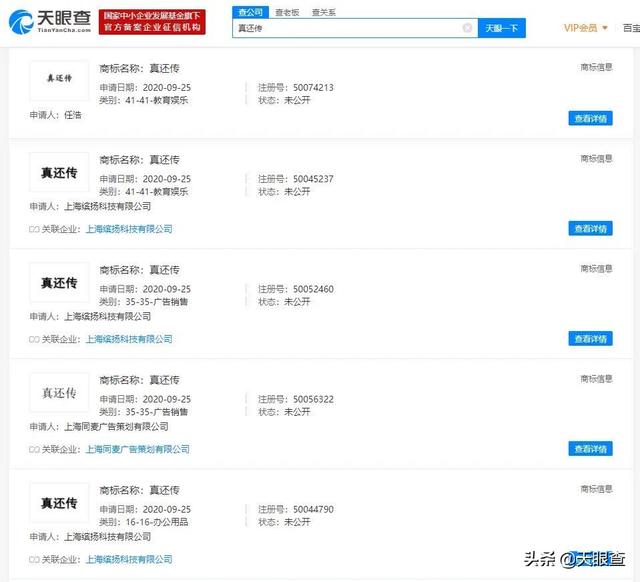Select the text 注册号: 50056322
Image resolution: width=640 pixels, height=582 pixels.
(296, 399)
